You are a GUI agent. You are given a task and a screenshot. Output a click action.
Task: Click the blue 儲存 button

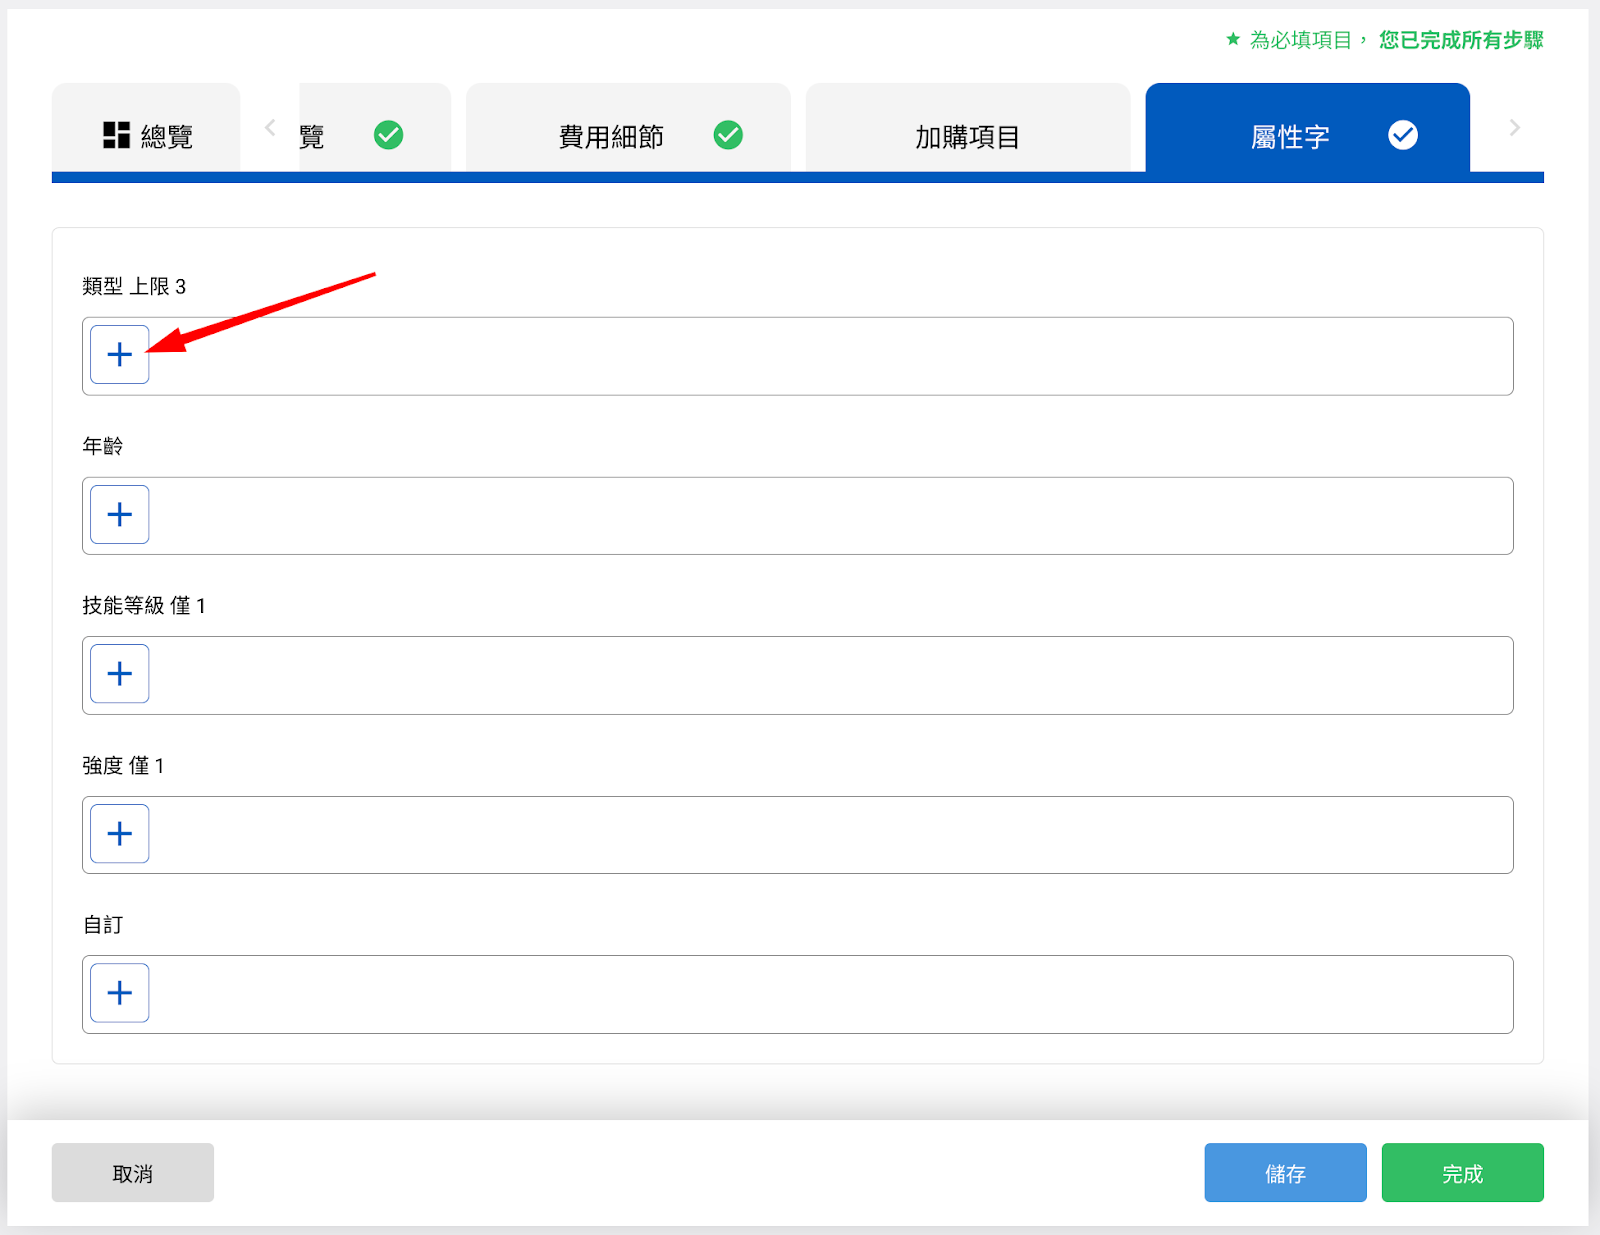click(1285, 1173)
